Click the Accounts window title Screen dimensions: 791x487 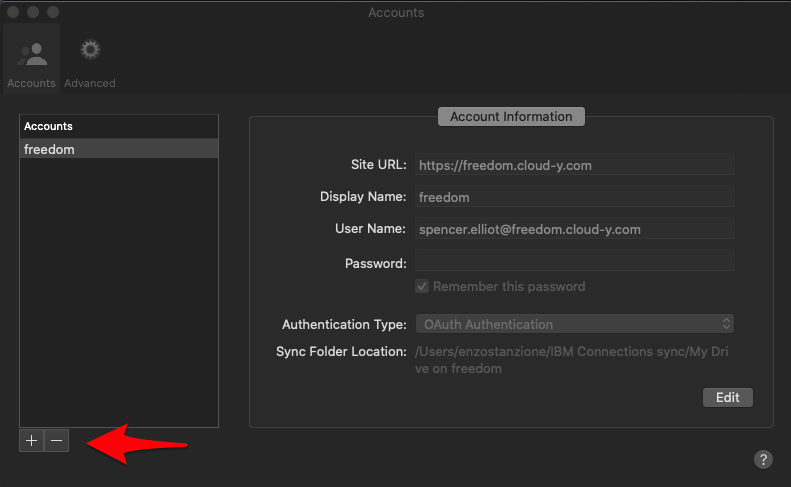coord(396,13)
